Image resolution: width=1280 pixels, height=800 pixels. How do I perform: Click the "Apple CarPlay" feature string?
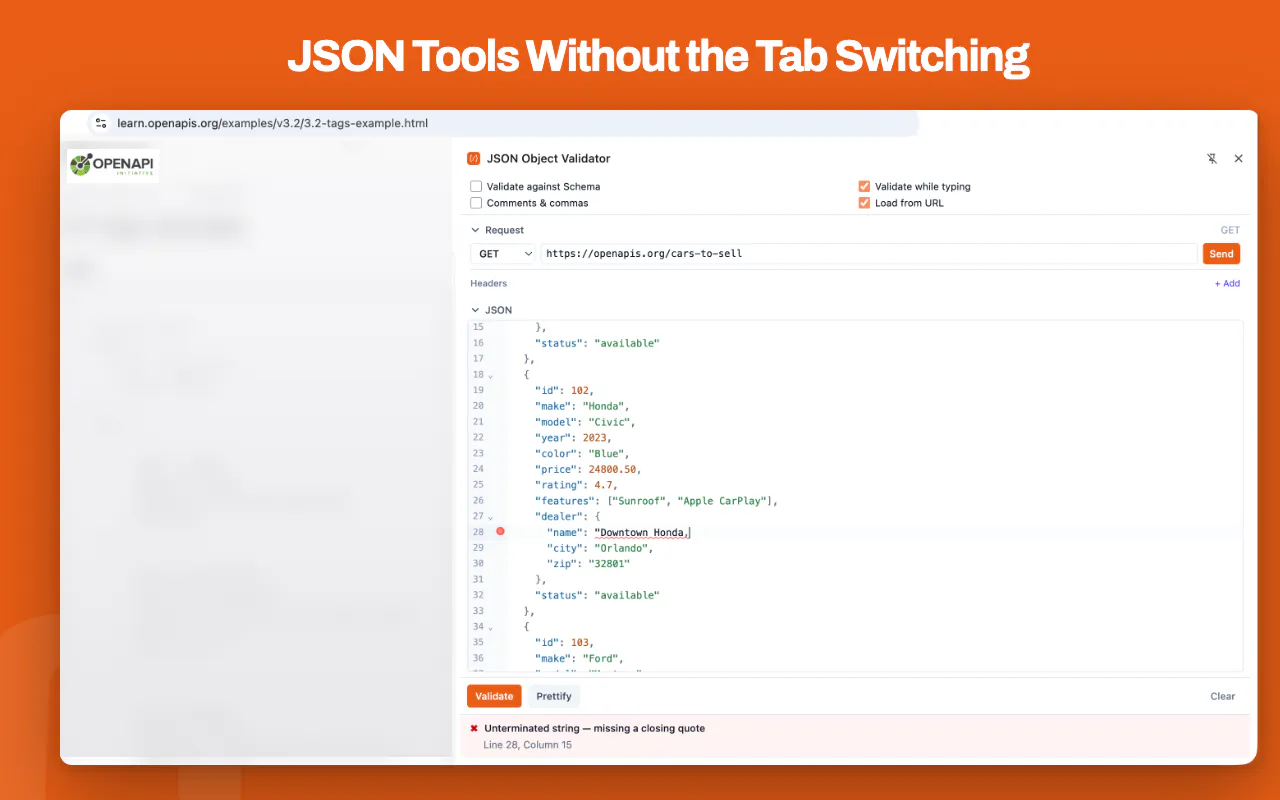723,501
